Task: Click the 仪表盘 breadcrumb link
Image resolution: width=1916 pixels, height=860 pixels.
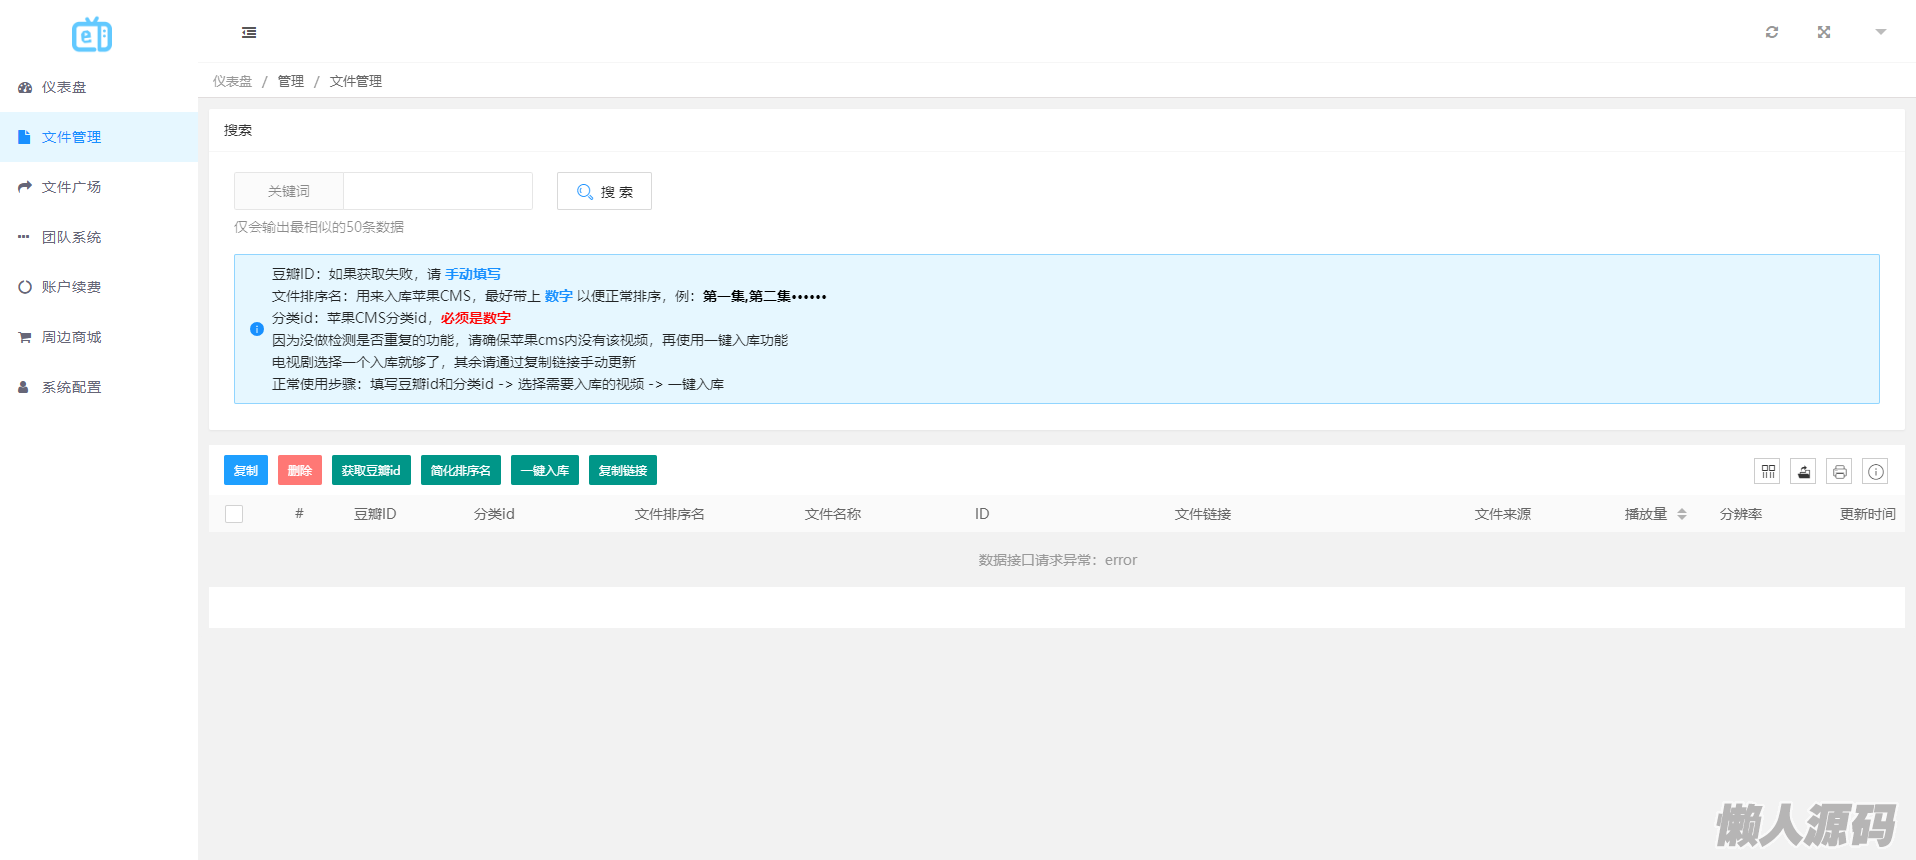Action: point(232,81)
